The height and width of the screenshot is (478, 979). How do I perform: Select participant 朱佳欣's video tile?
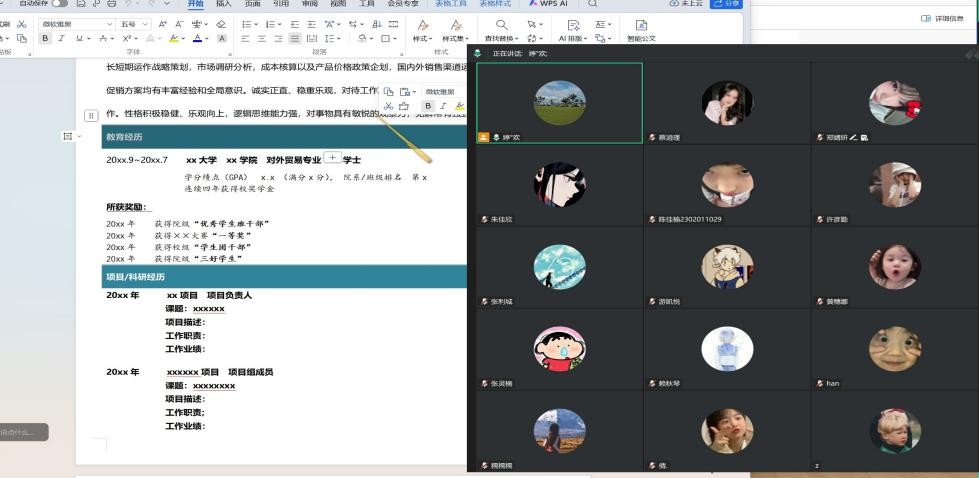(559, 184)
